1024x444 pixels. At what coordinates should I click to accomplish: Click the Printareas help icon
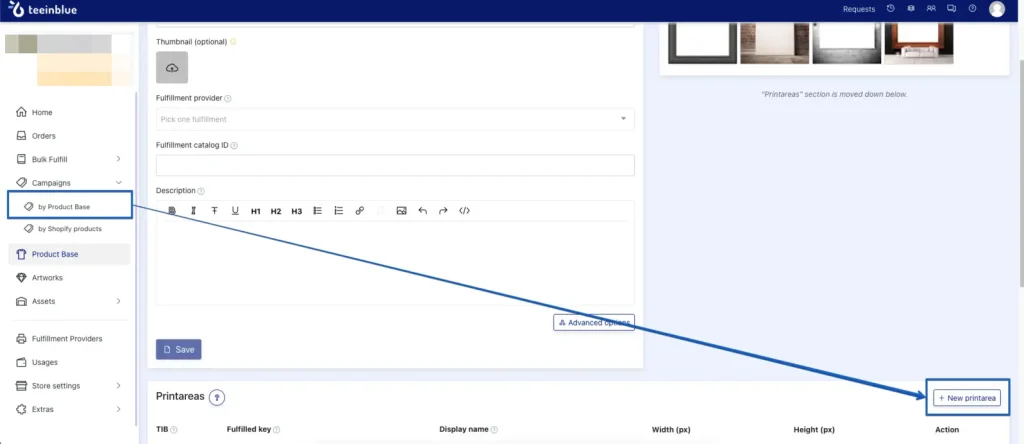click(217, 397)
